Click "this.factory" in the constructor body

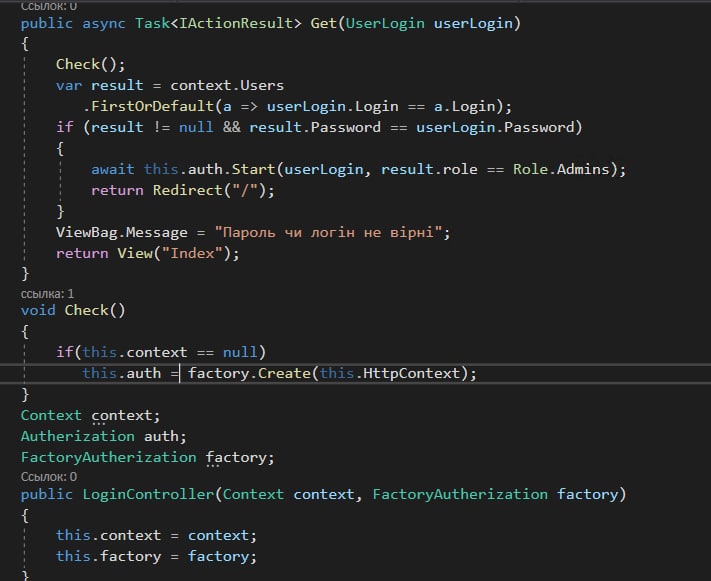tap(108, 556)
